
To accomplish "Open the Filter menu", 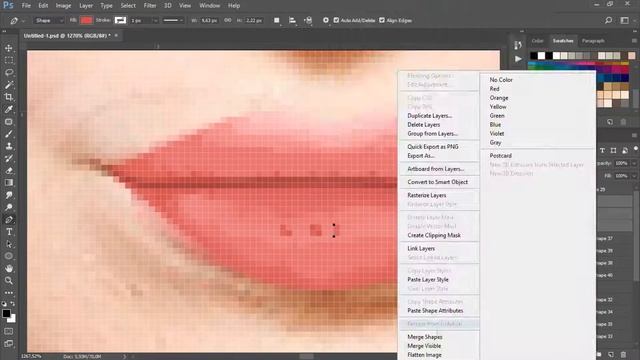I will pyautogui.click(x=150, y=6).
